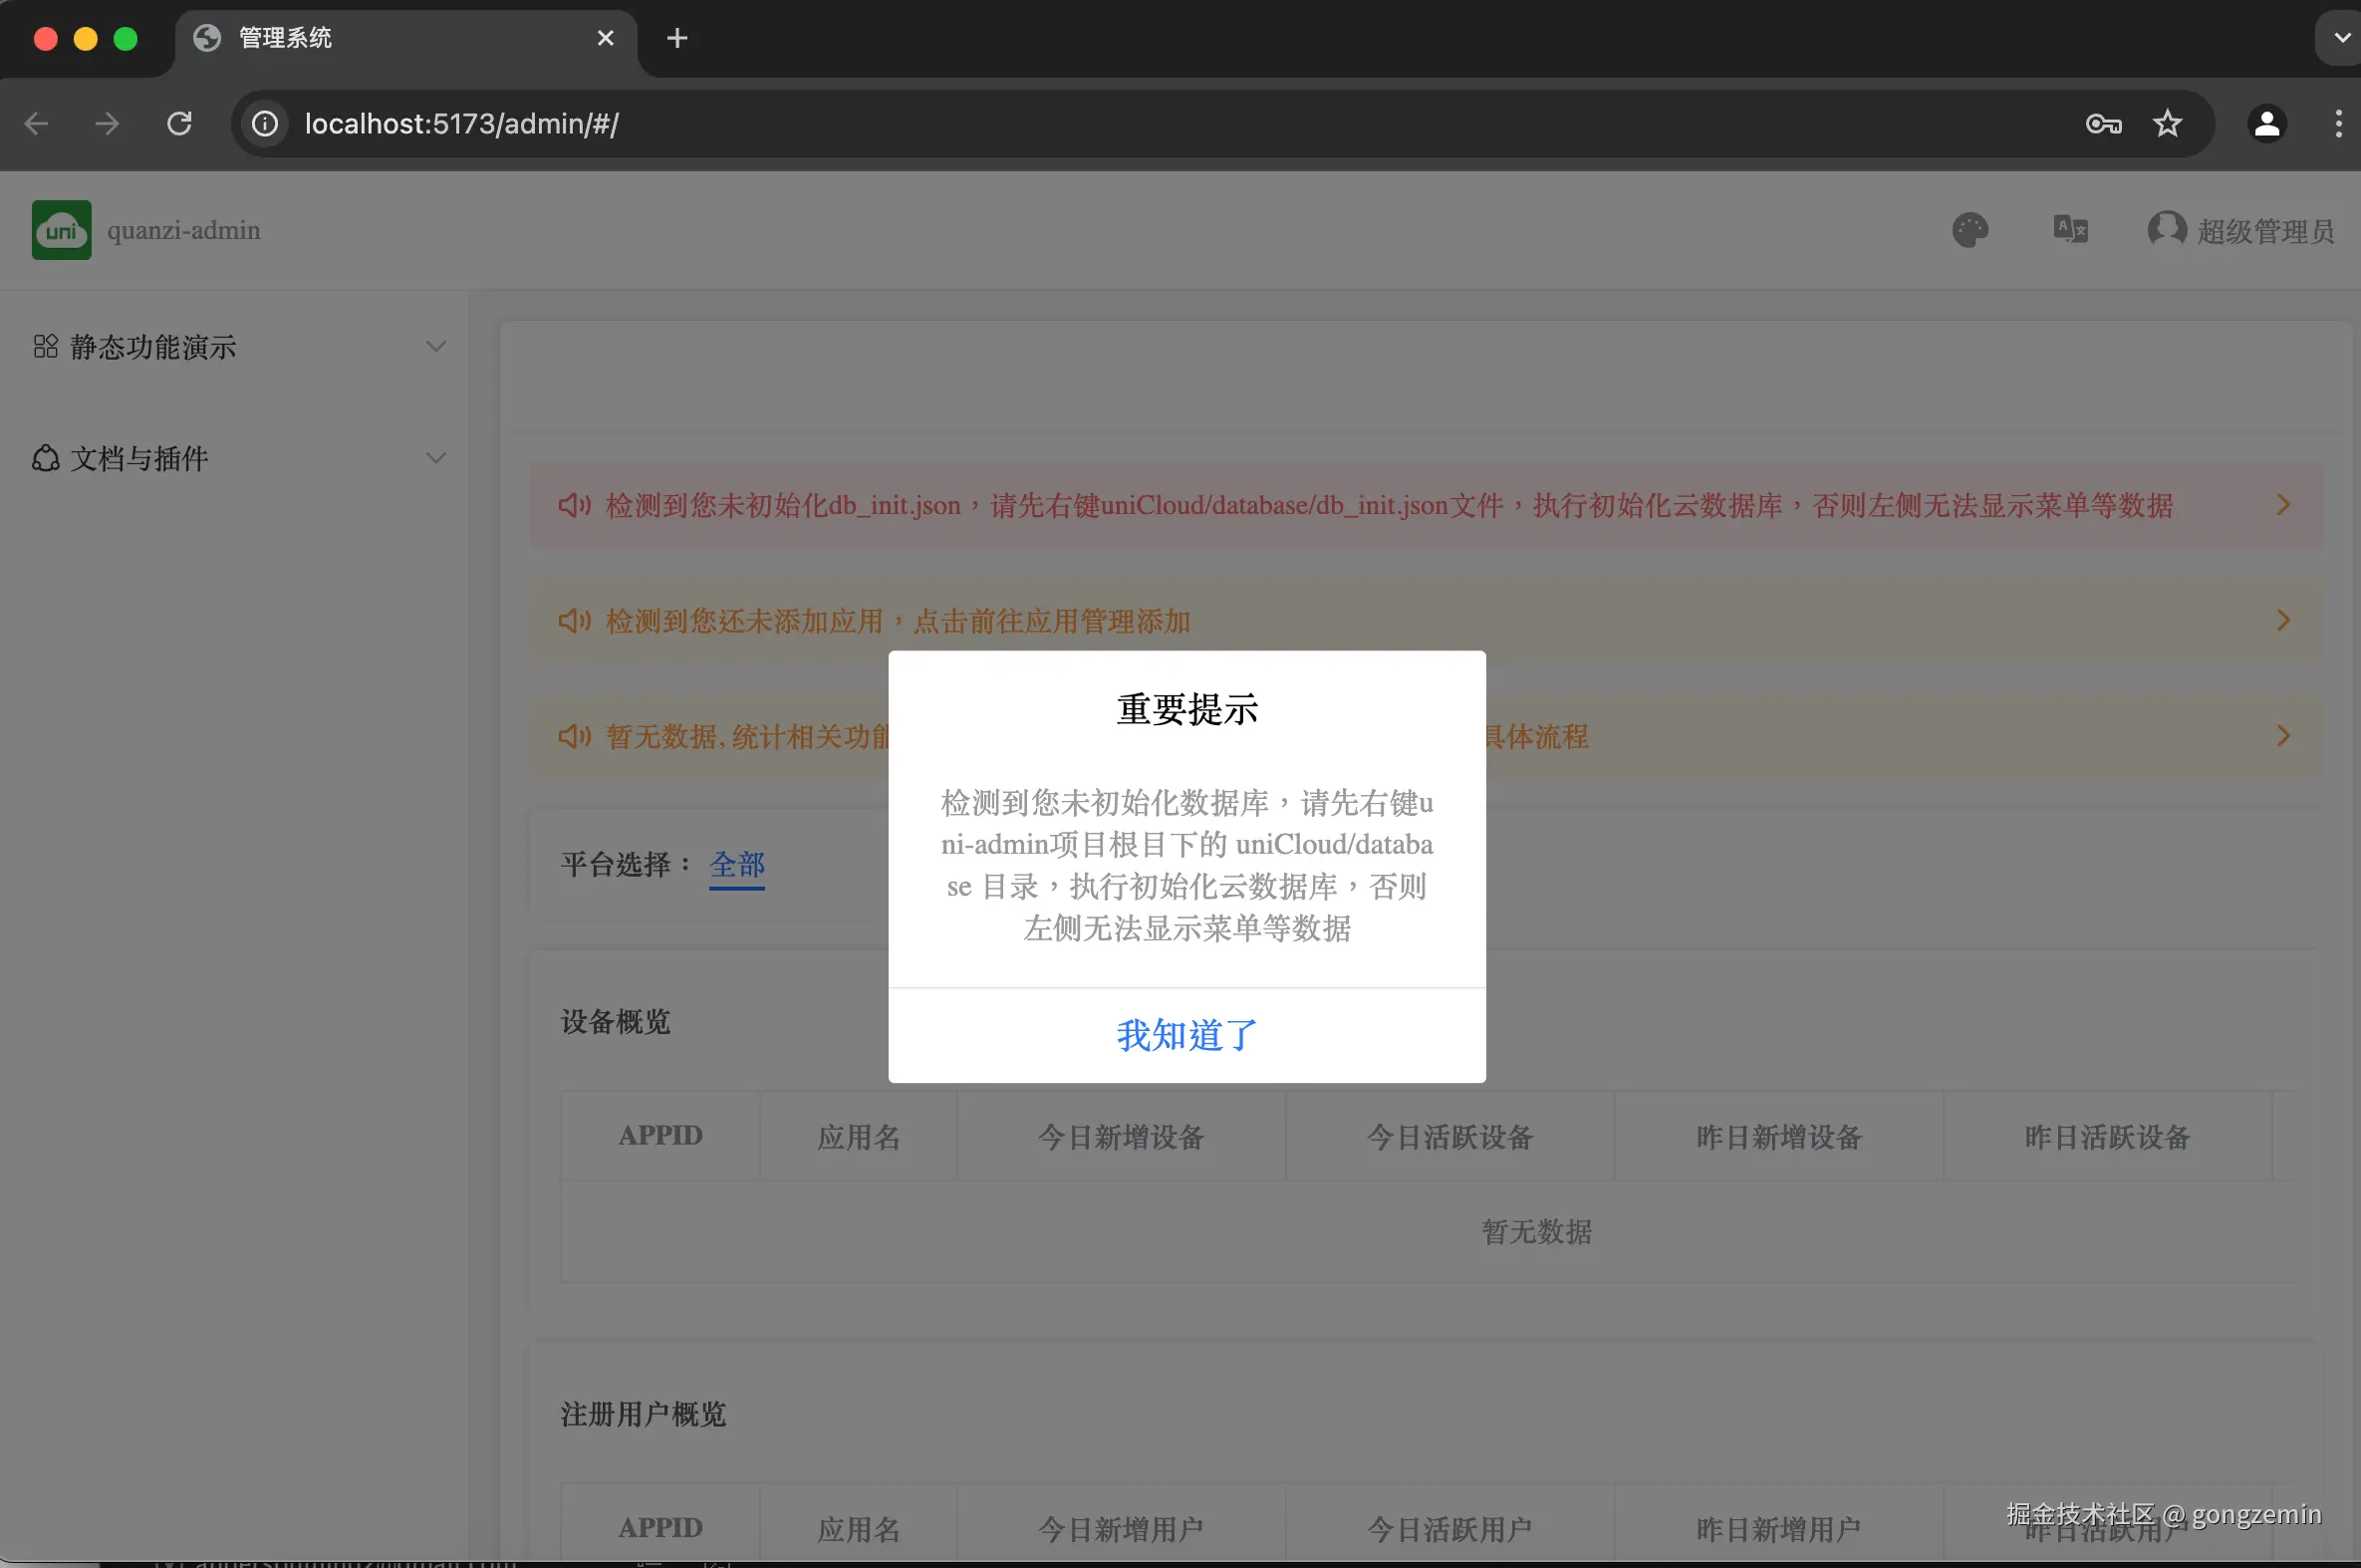Open the theme palette icon
Screen dimensions: 2361x1568
pos(1970,230)
